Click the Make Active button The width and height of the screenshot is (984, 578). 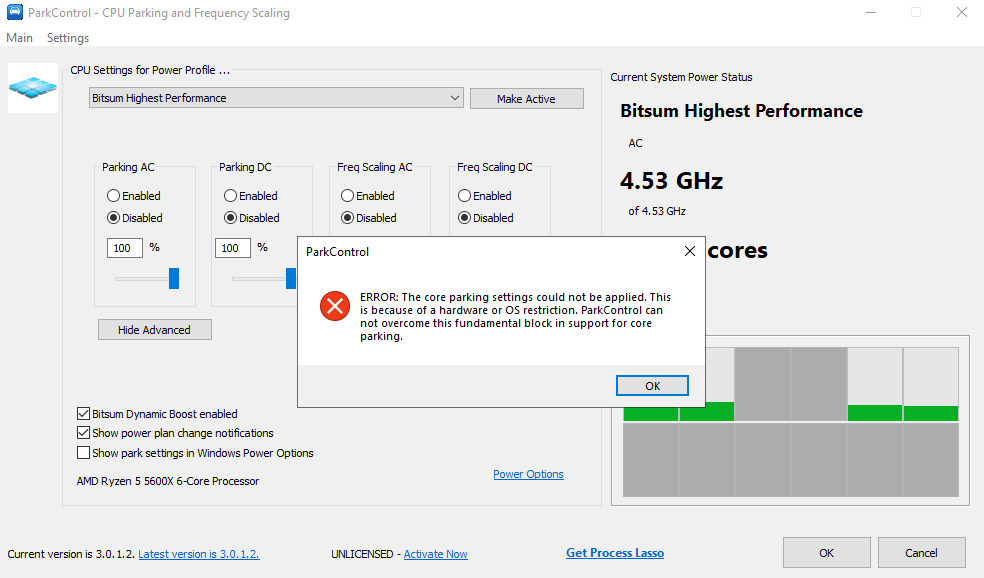point(527,99)
